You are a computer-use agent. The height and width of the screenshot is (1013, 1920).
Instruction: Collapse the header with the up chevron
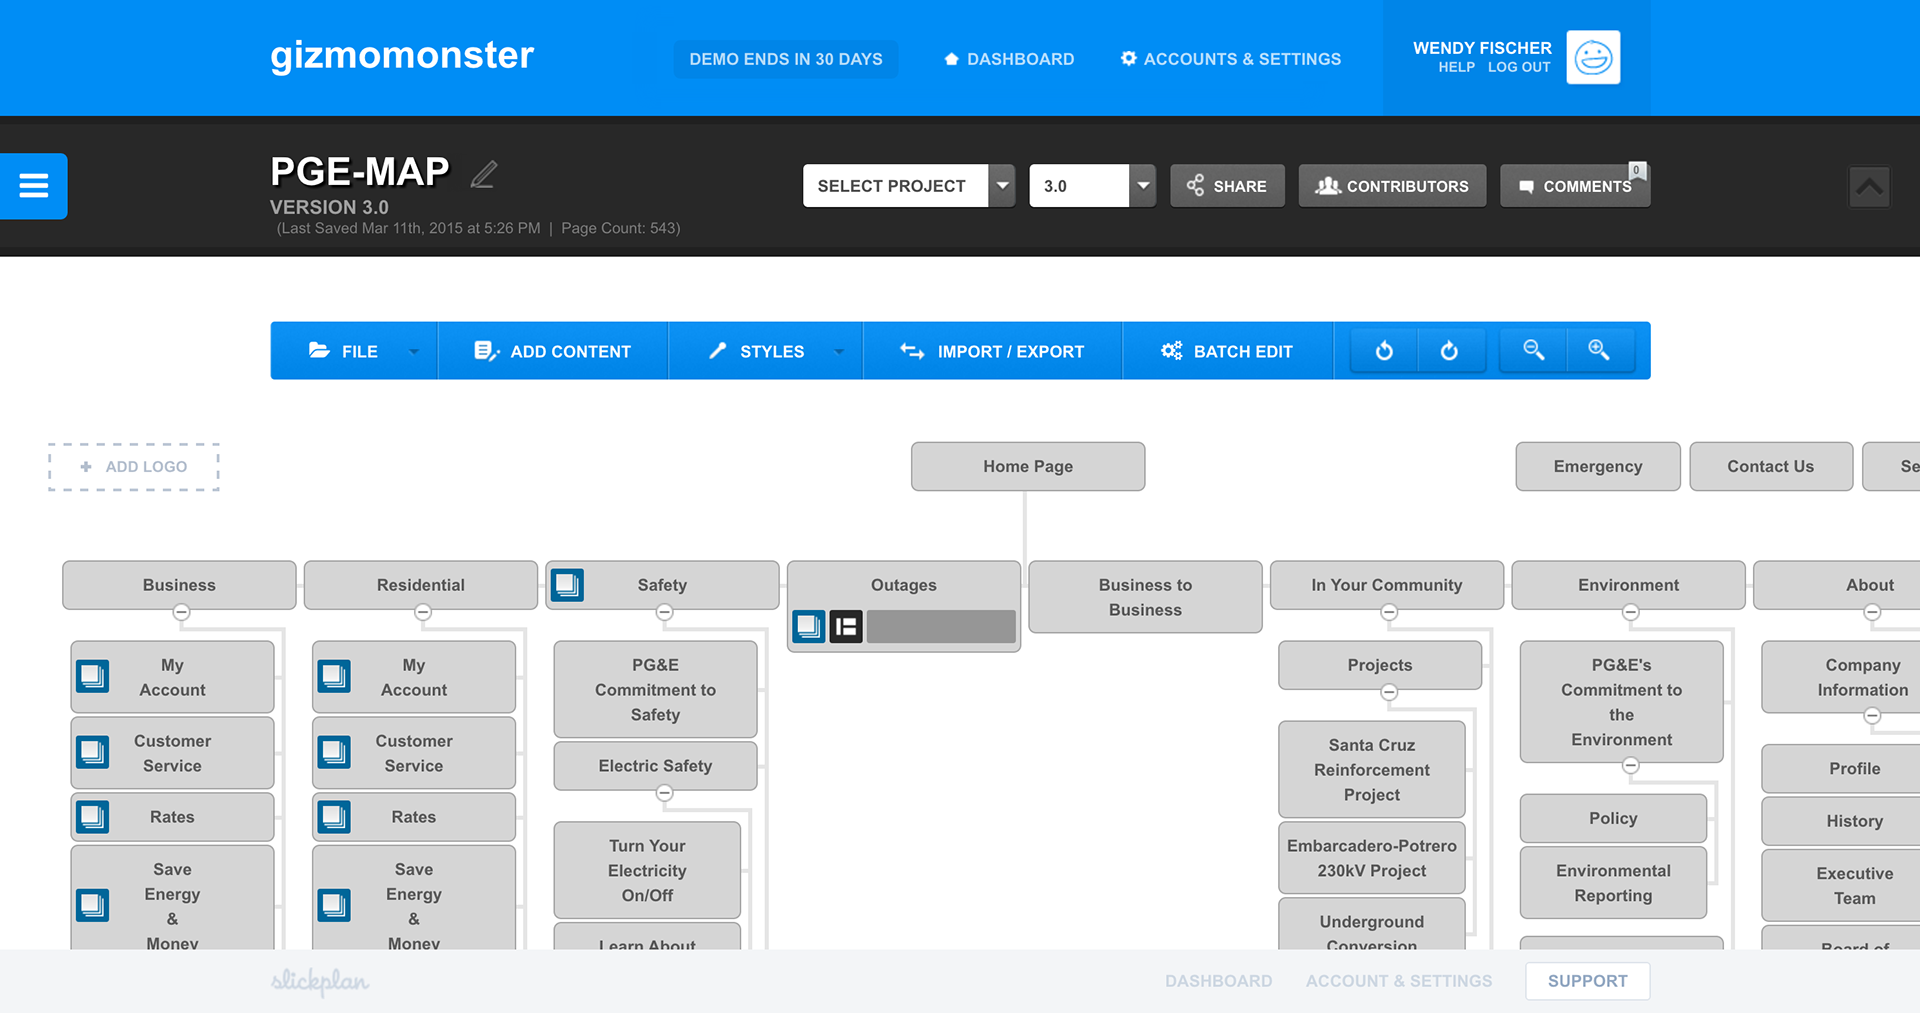1869,187
